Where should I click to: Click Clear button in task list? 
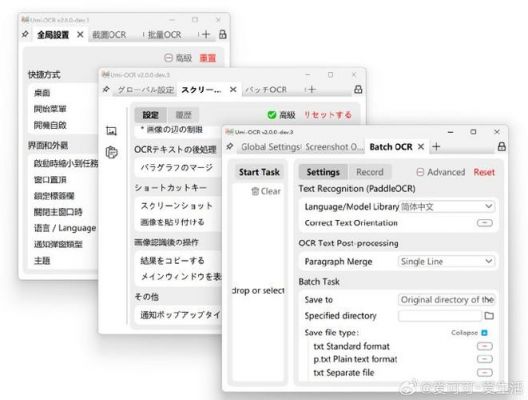click(x=266, y=191)
